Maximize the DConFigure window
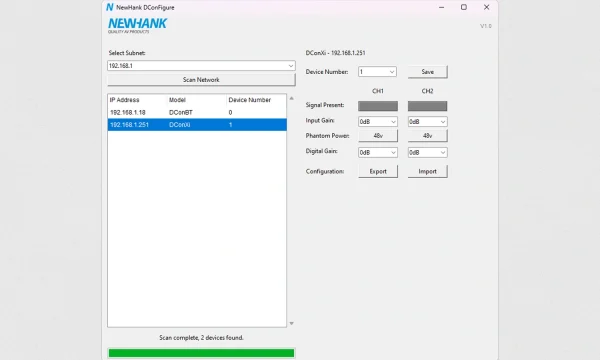600x360 pixels. [464, 7]
